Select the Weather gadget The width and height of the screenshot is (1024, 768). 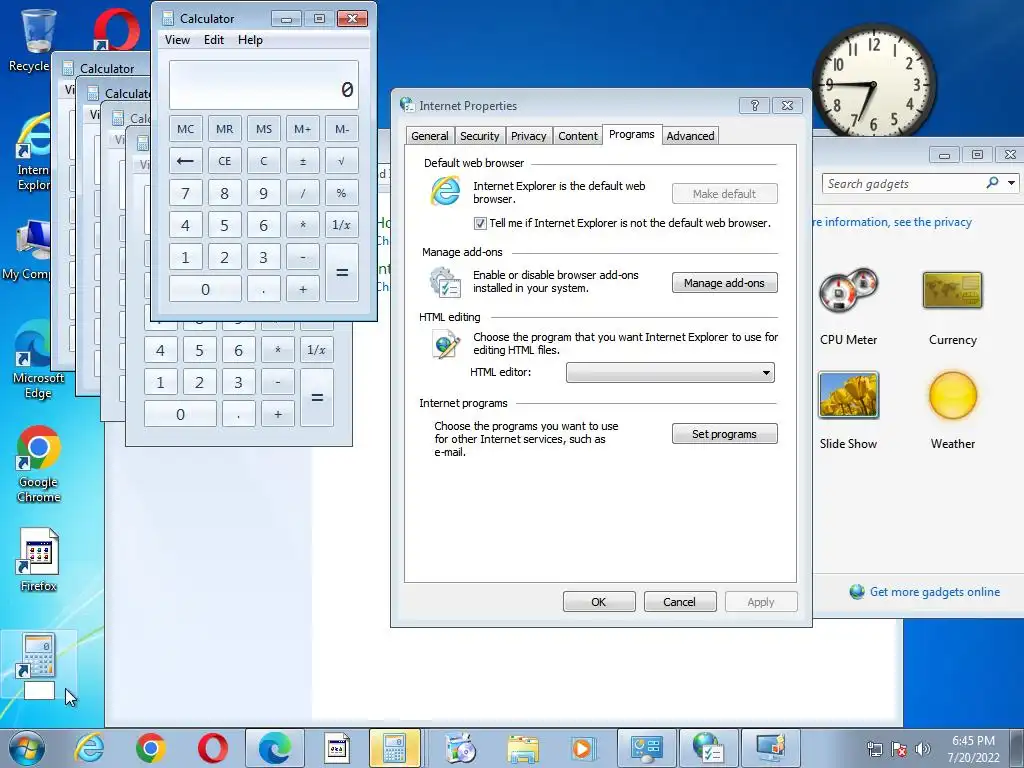pos(953,410)
